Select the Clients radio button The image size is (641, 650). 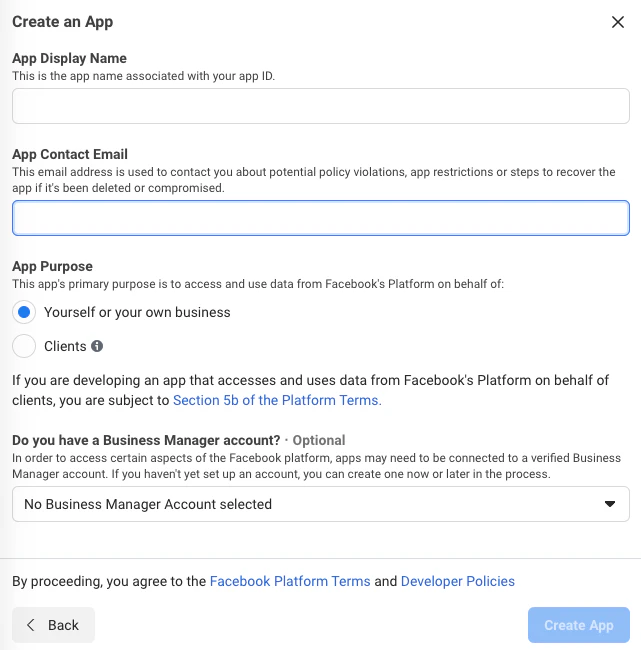coord(25,346)
